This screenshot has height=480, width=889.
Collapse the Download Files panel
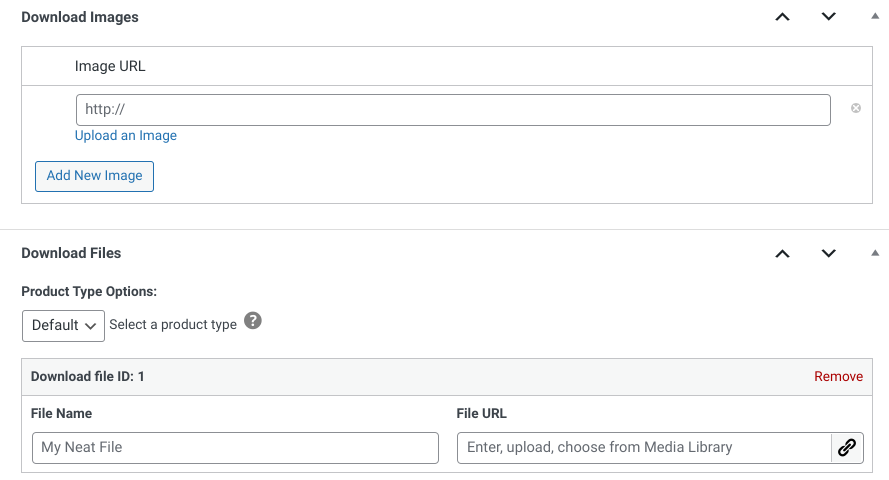coord(875,253)
